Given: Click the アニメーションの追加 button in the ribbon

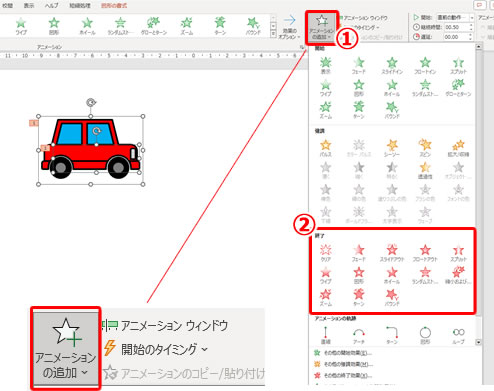Looking at the screenshot, I should click(x=322, y=28).
